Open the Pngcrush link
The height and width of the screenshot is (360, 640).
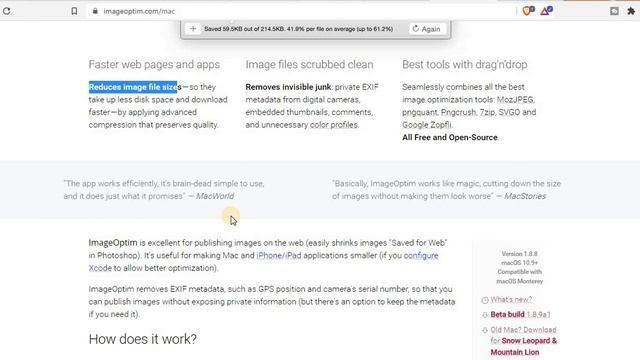458,112
